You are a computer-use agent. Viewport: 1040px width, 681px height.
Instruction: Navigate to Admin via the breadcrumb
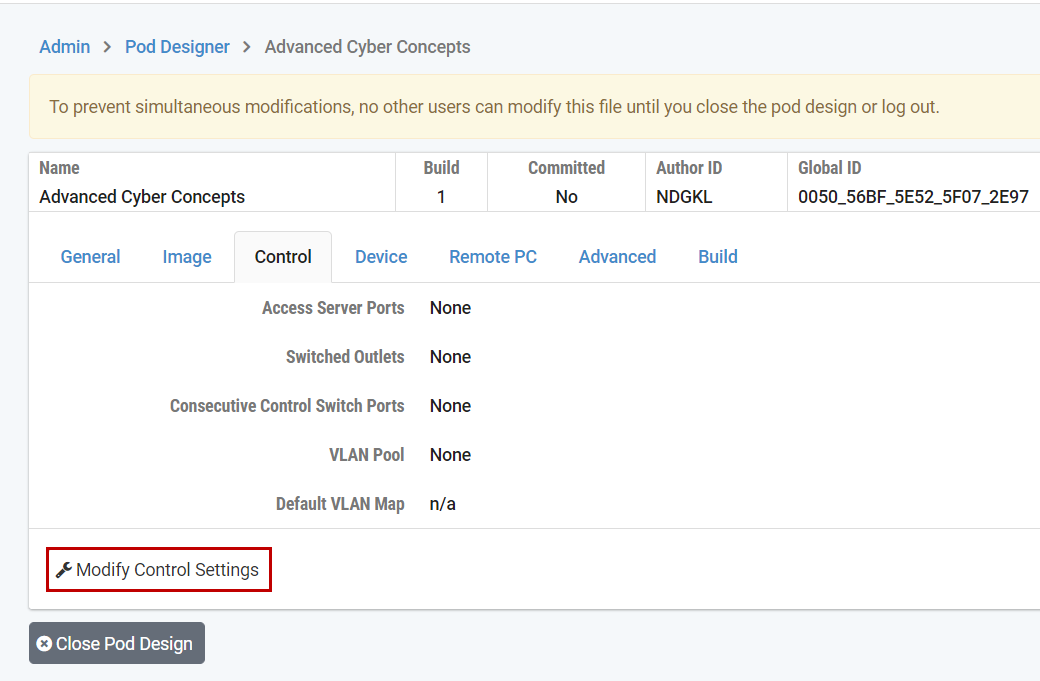tap(64, 46)
